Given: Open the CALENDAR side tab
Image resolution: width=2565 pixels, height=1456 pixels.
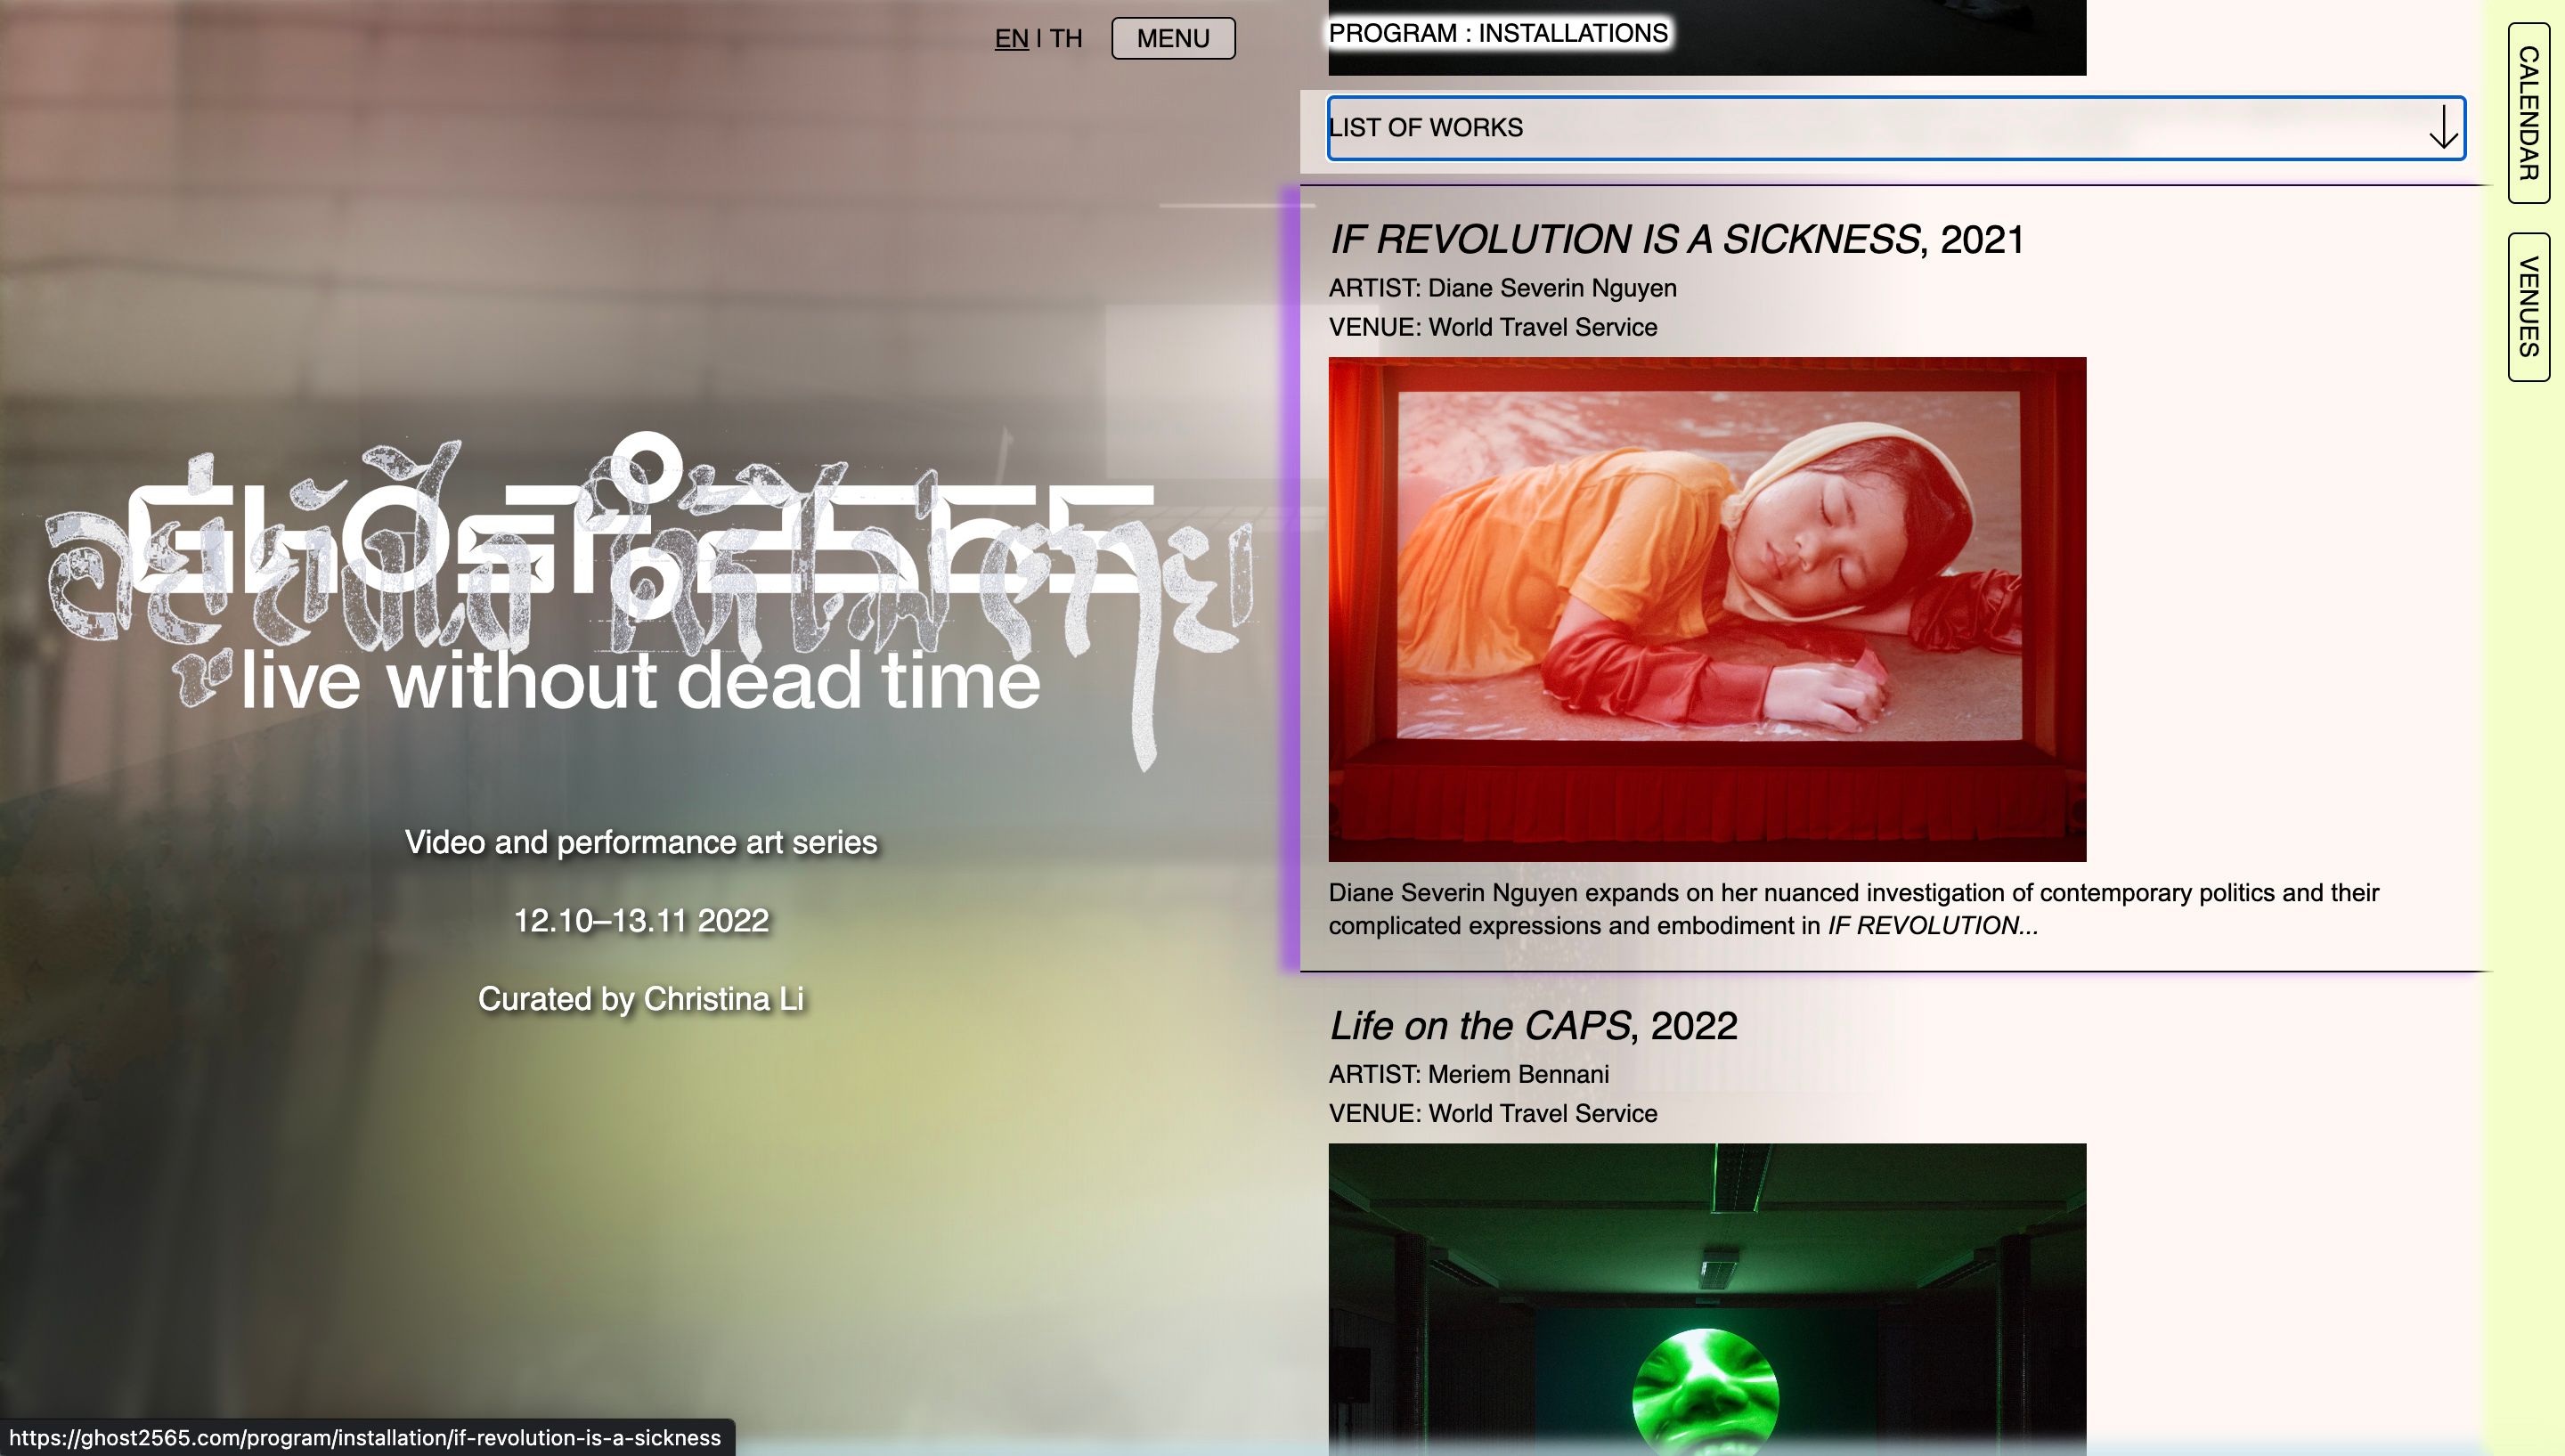Looking at the screenshot, I should [x=2528, y=113].
